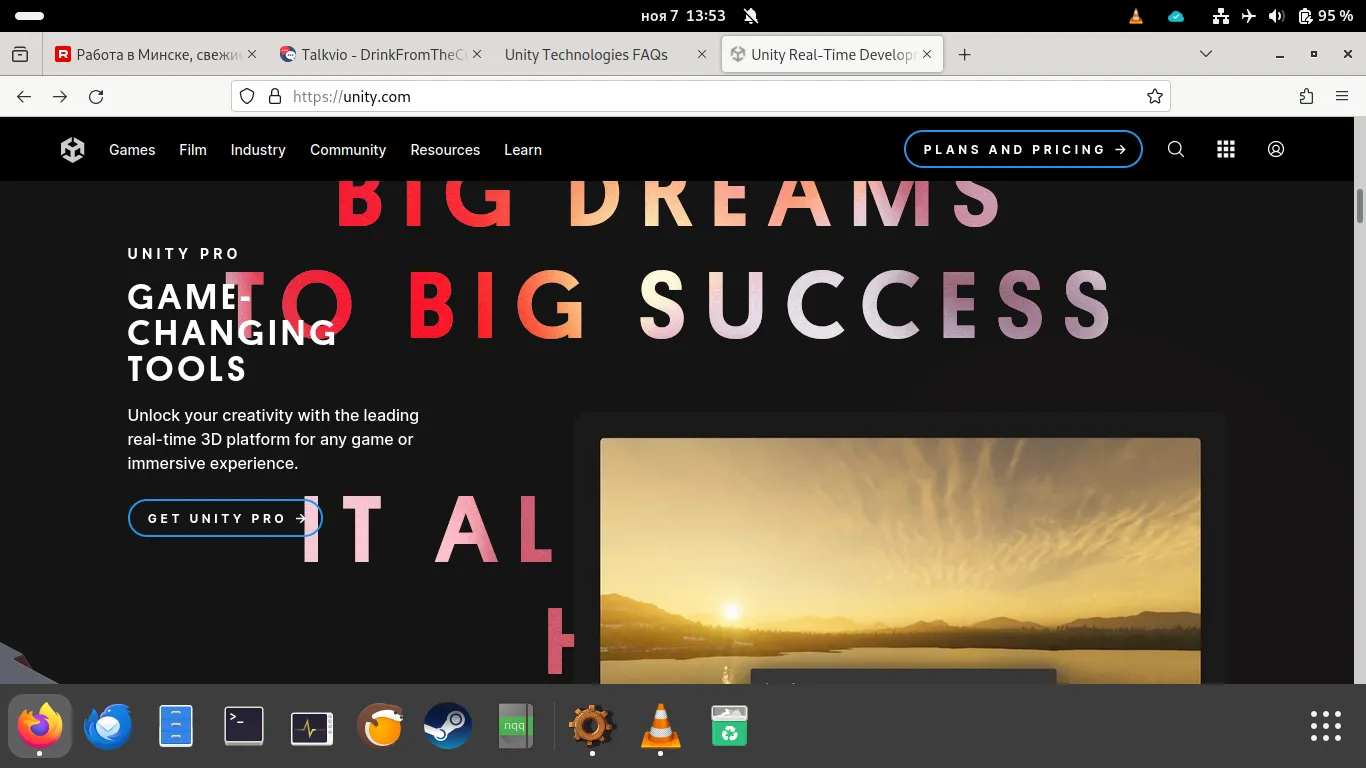Open the user account profile icon

(x=1276, y=149)
